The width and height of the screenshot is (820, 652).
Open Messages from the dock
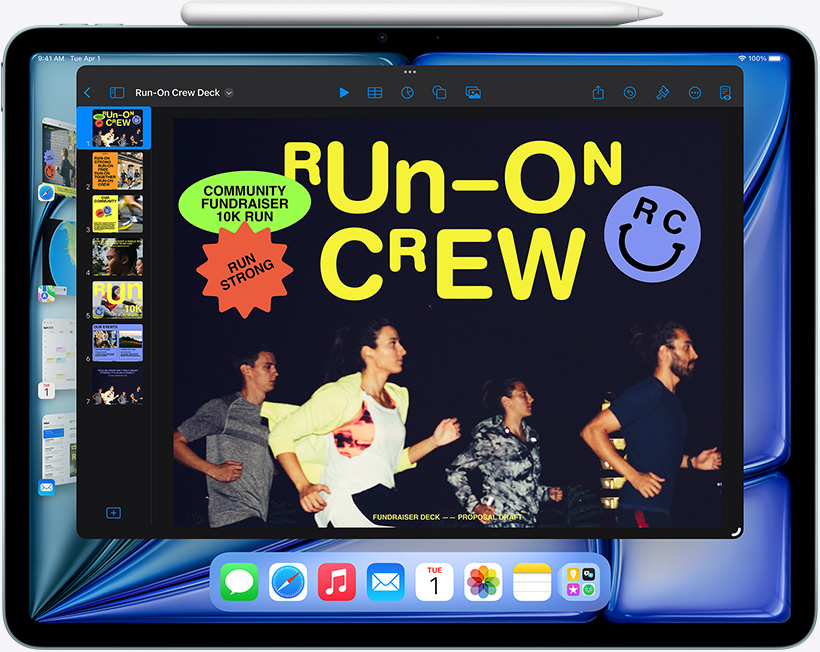pos(240,581)
